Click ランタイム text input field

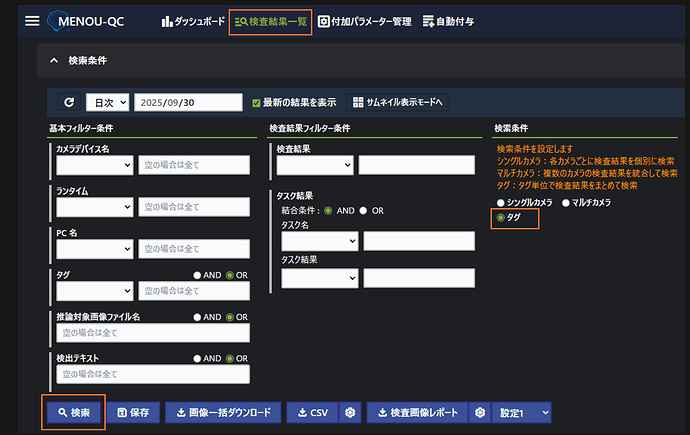(194, 207)
